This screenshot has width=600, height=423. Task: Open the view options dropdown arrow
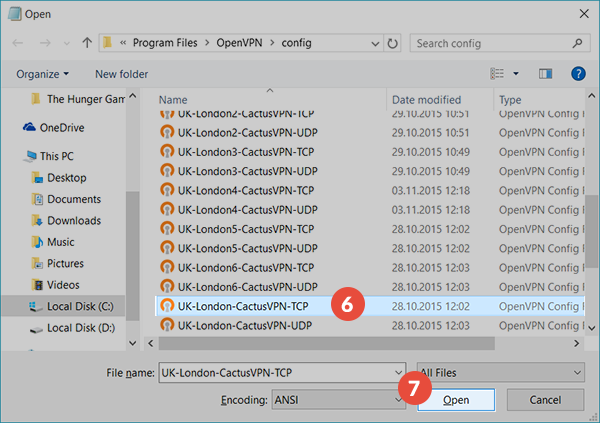(x=516, y=73)
